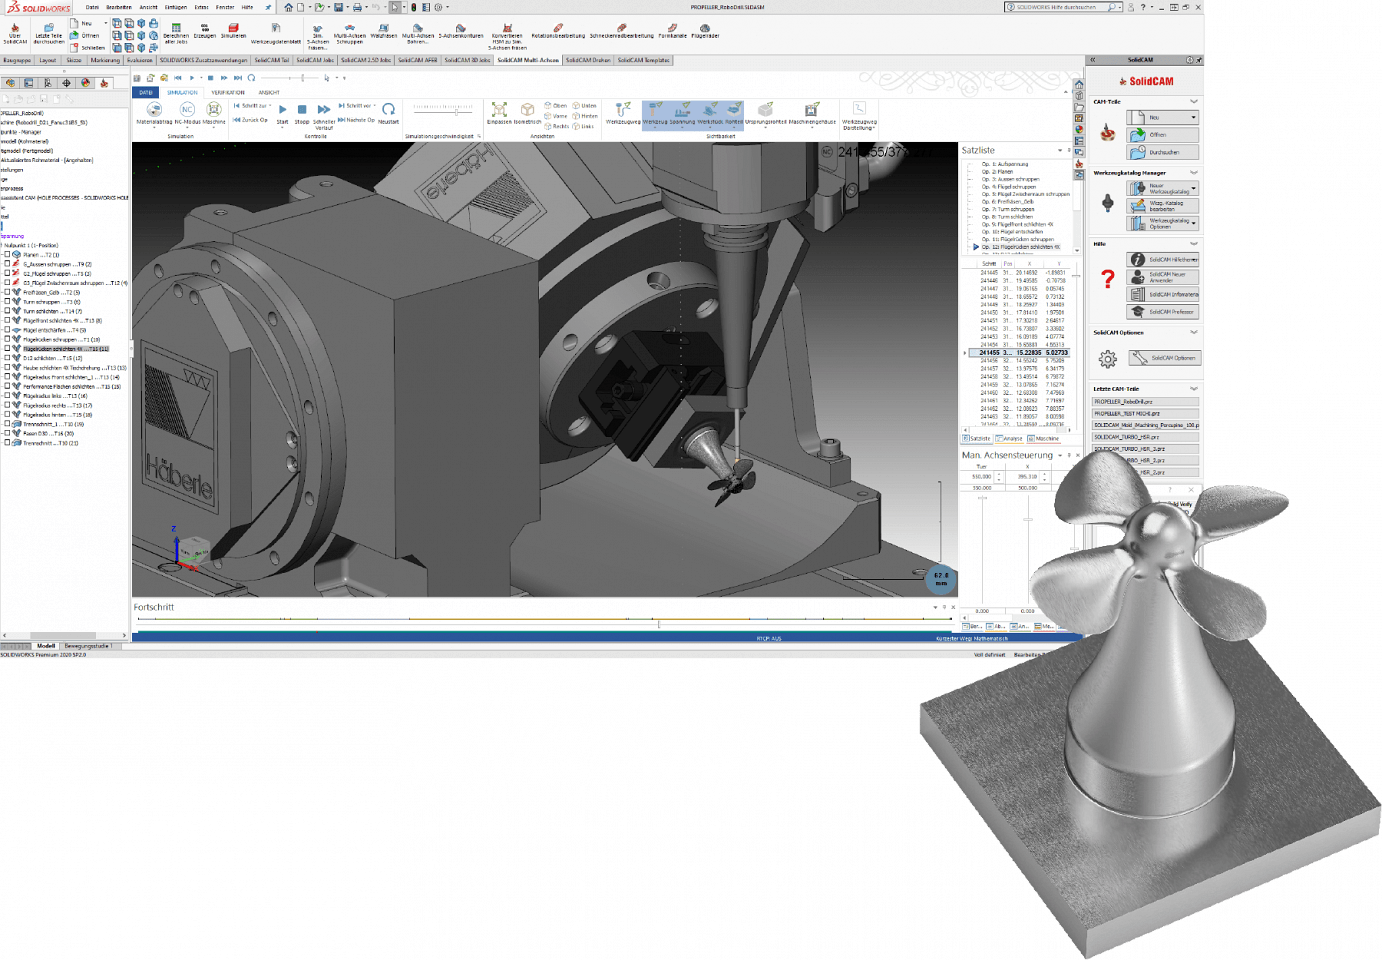Check the Turm schruppen ...T3 operation box

point(7,302)
